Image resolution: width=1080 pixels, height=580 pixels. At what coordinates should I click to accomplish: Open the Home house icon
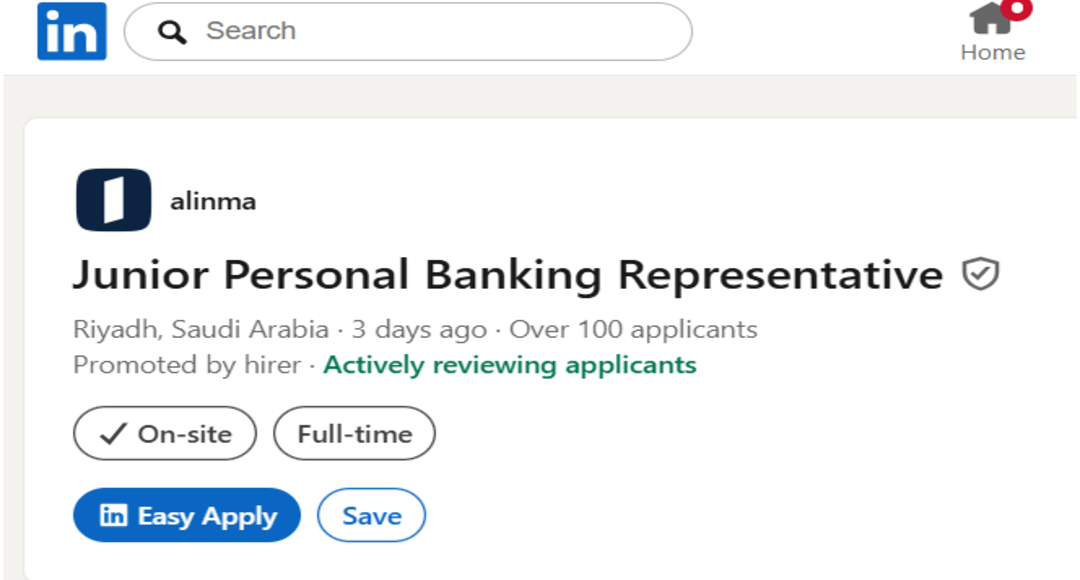(991, 18)
